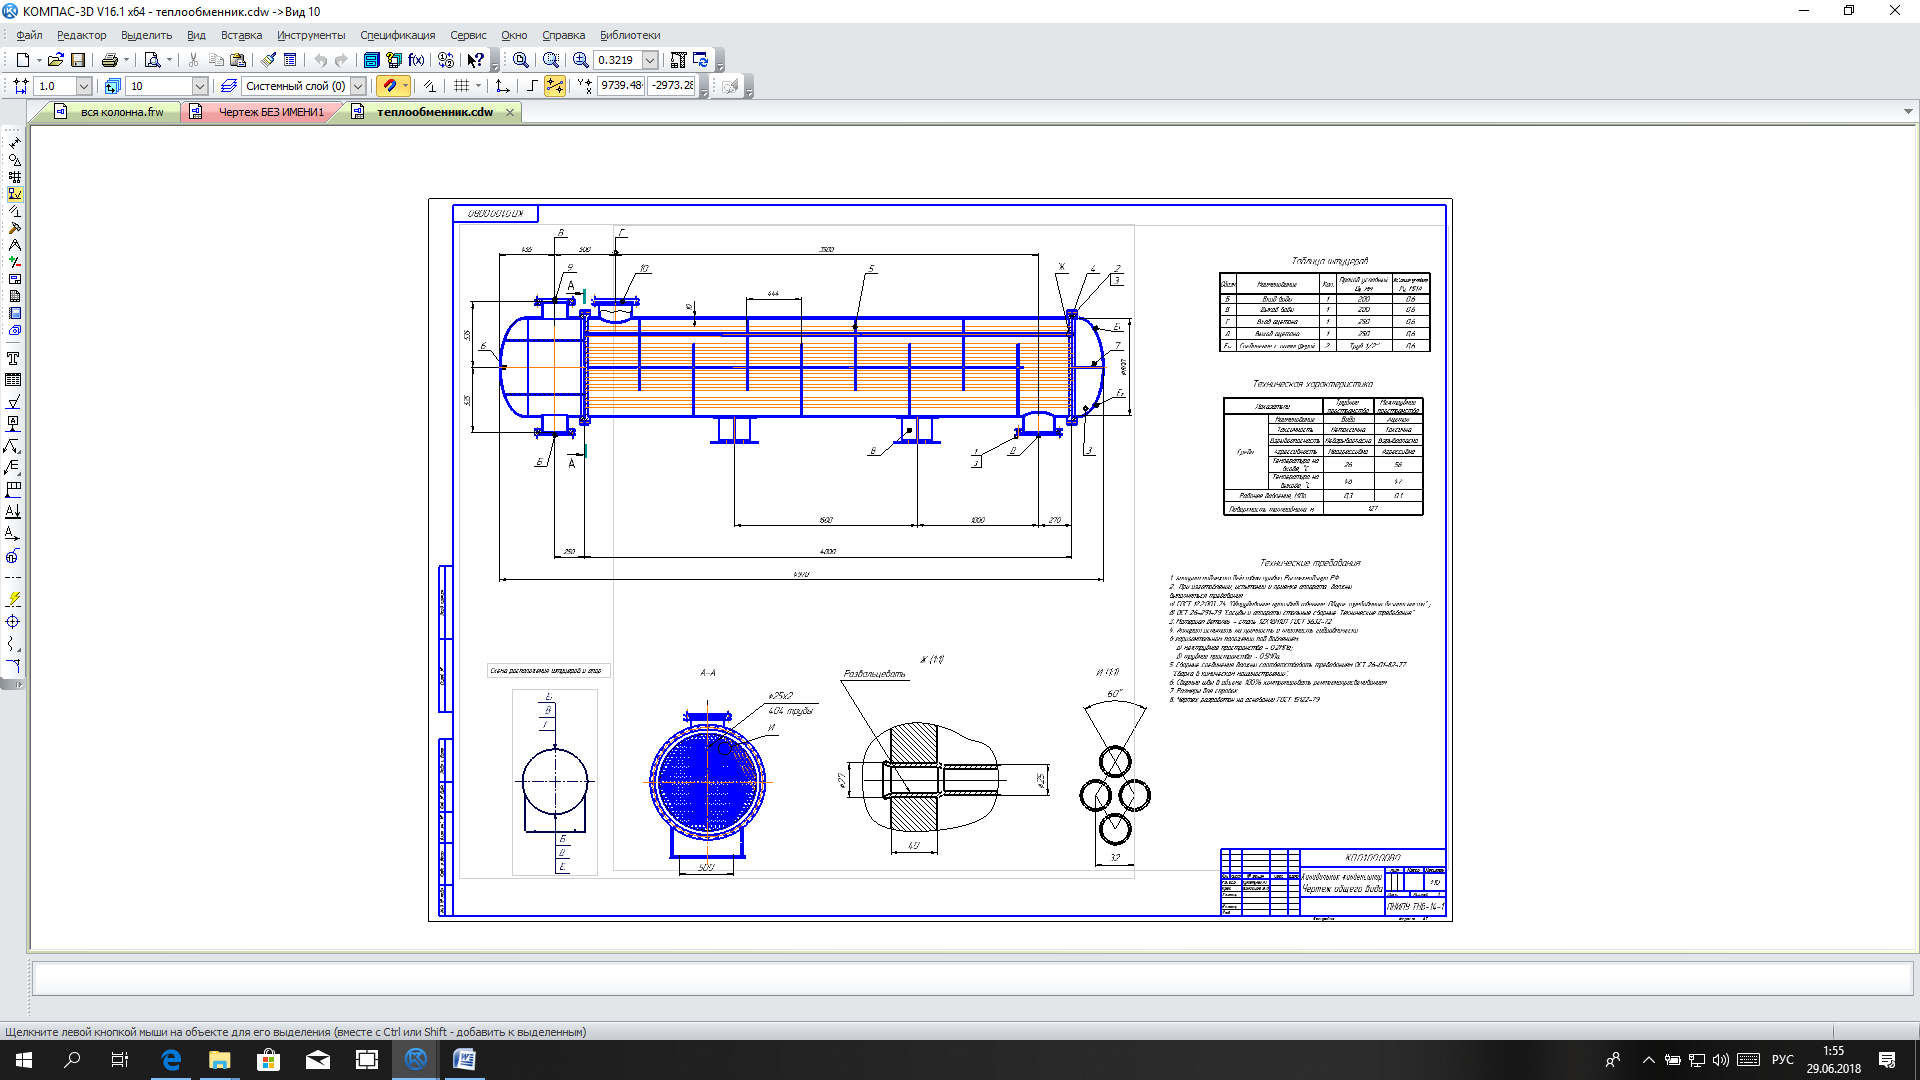Expand document tabs list arrow at right

[x=1908, y=112]
